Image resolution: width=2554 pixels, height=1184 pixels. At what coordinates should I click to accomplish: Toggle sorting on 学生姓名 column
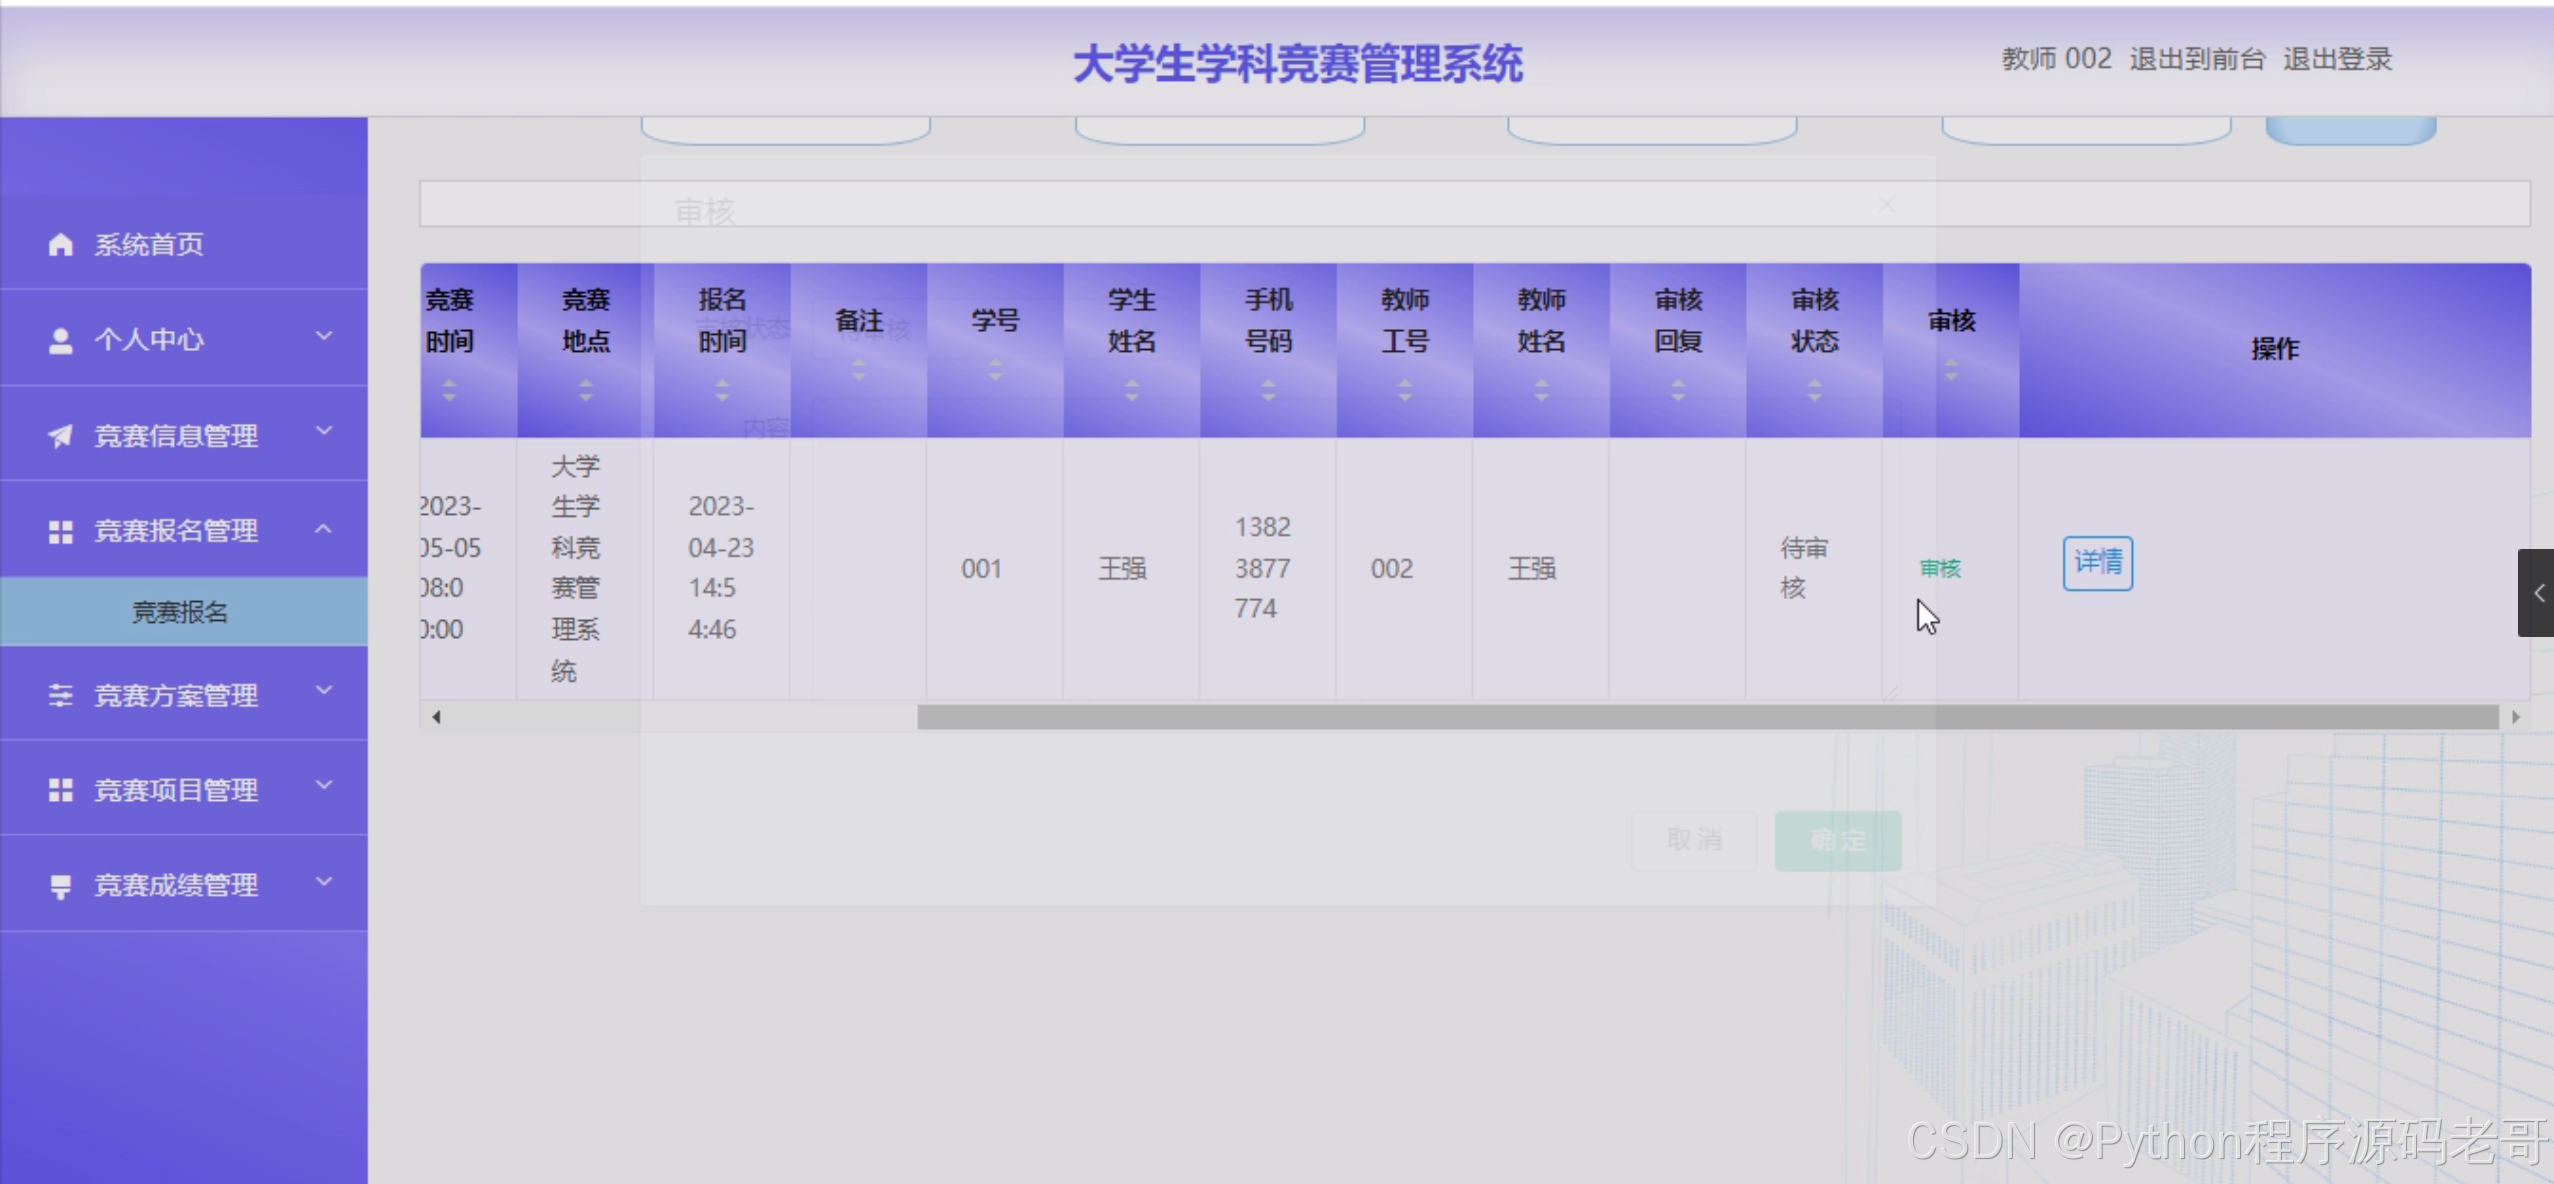coord(1131,390)
